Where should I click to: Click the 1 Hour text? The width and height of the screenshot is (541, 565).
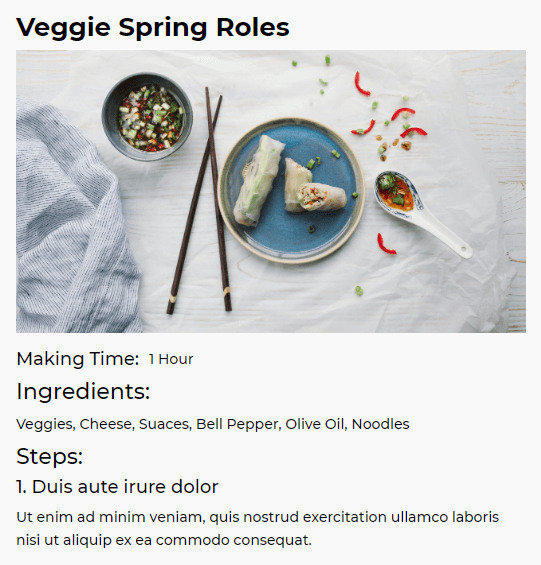pos(171,359)
